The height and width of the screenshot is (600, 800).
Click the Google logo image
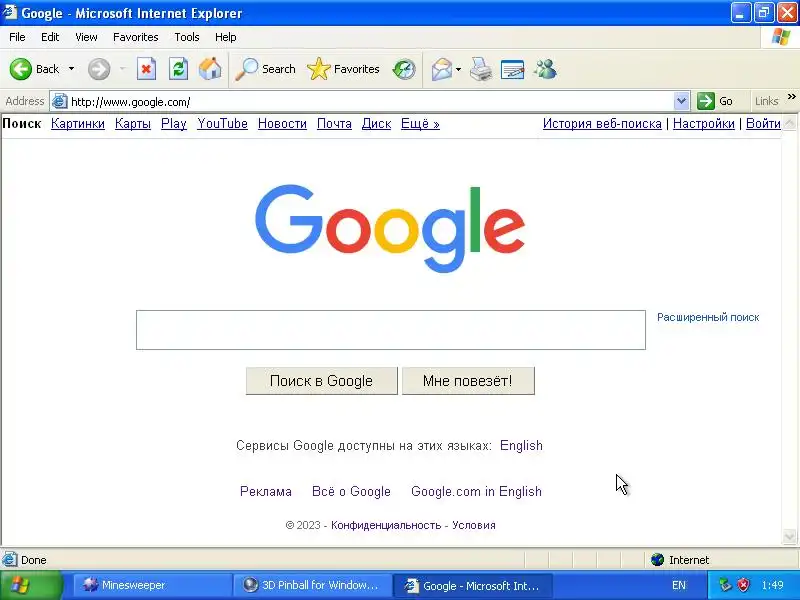[390, 228]
